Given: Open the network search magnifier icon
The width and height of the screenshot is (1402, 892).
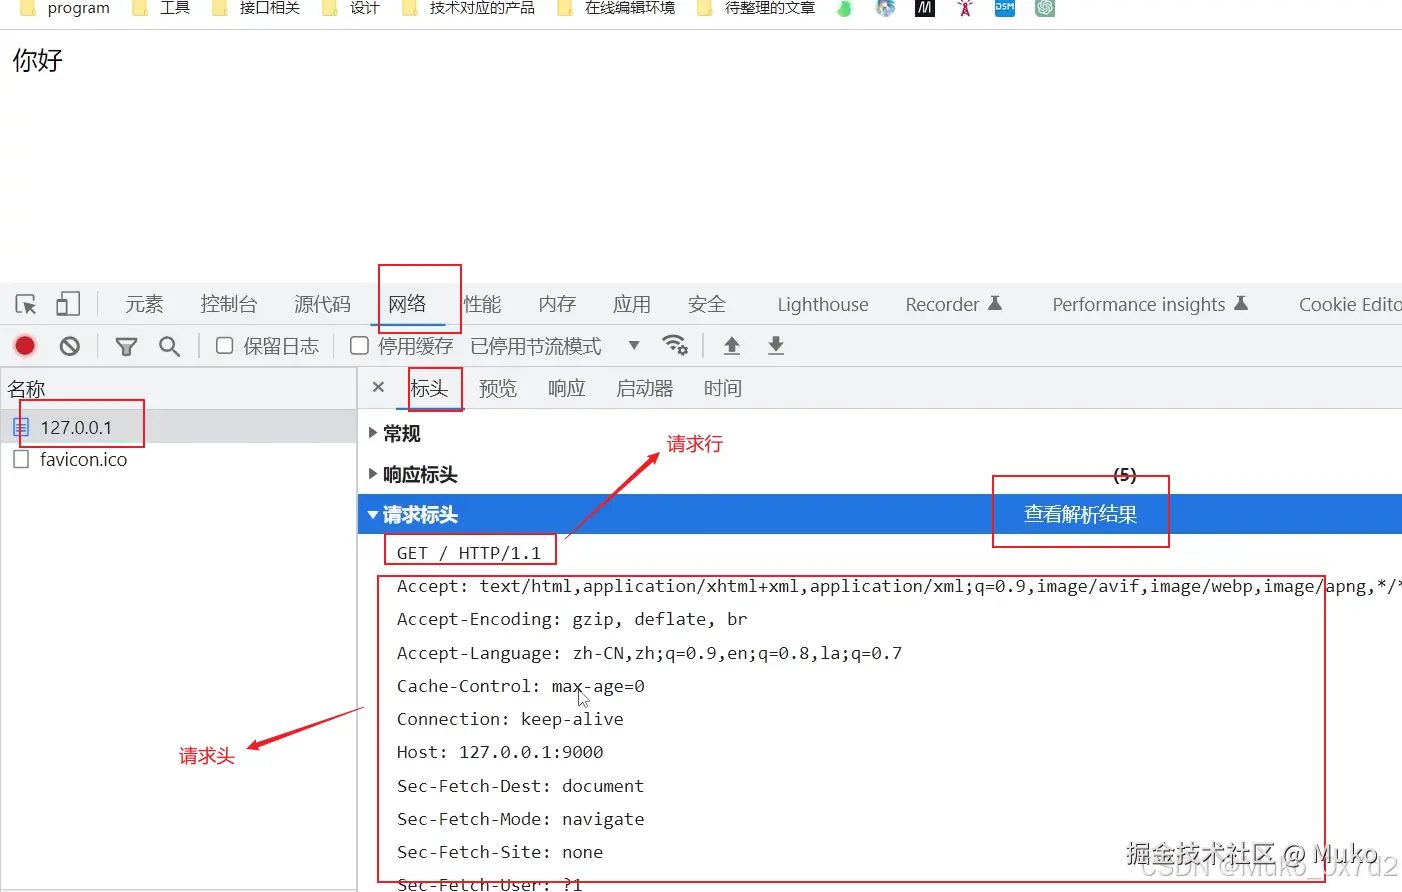Looking at the screenshot, I should click(170, 346).
